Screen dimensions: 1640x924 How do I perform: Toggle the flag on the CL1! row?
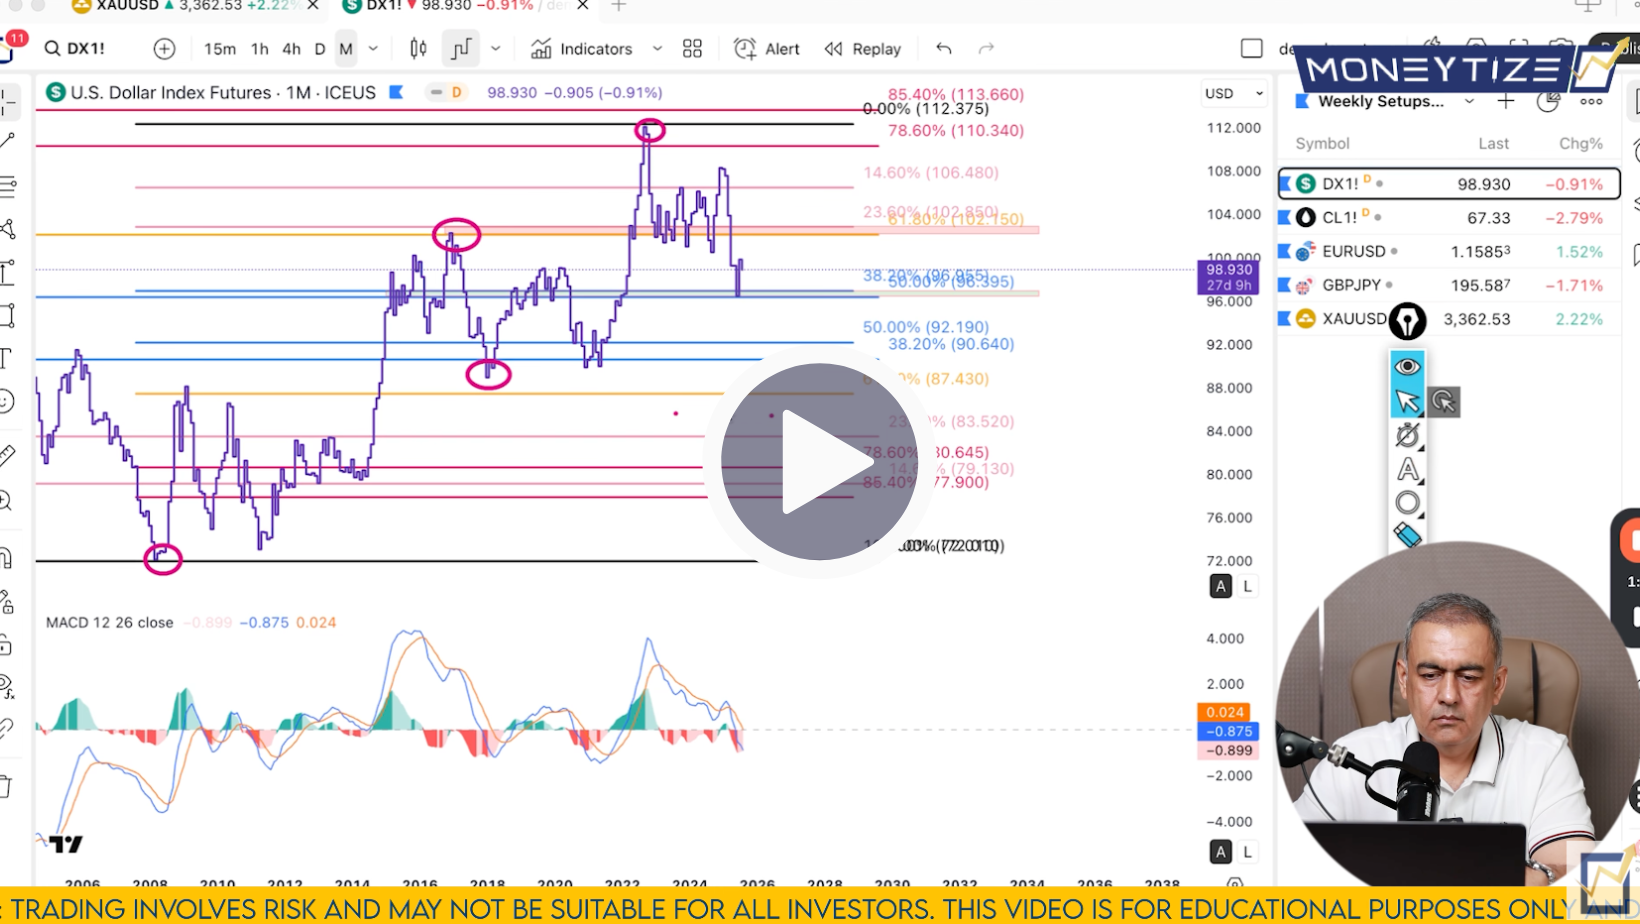(x=1285, y=217)
